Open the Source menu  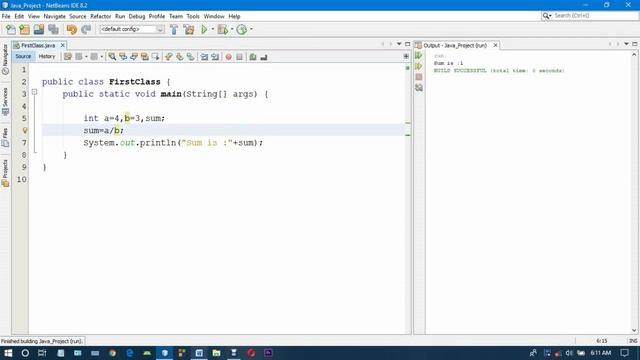pos(78,16)
